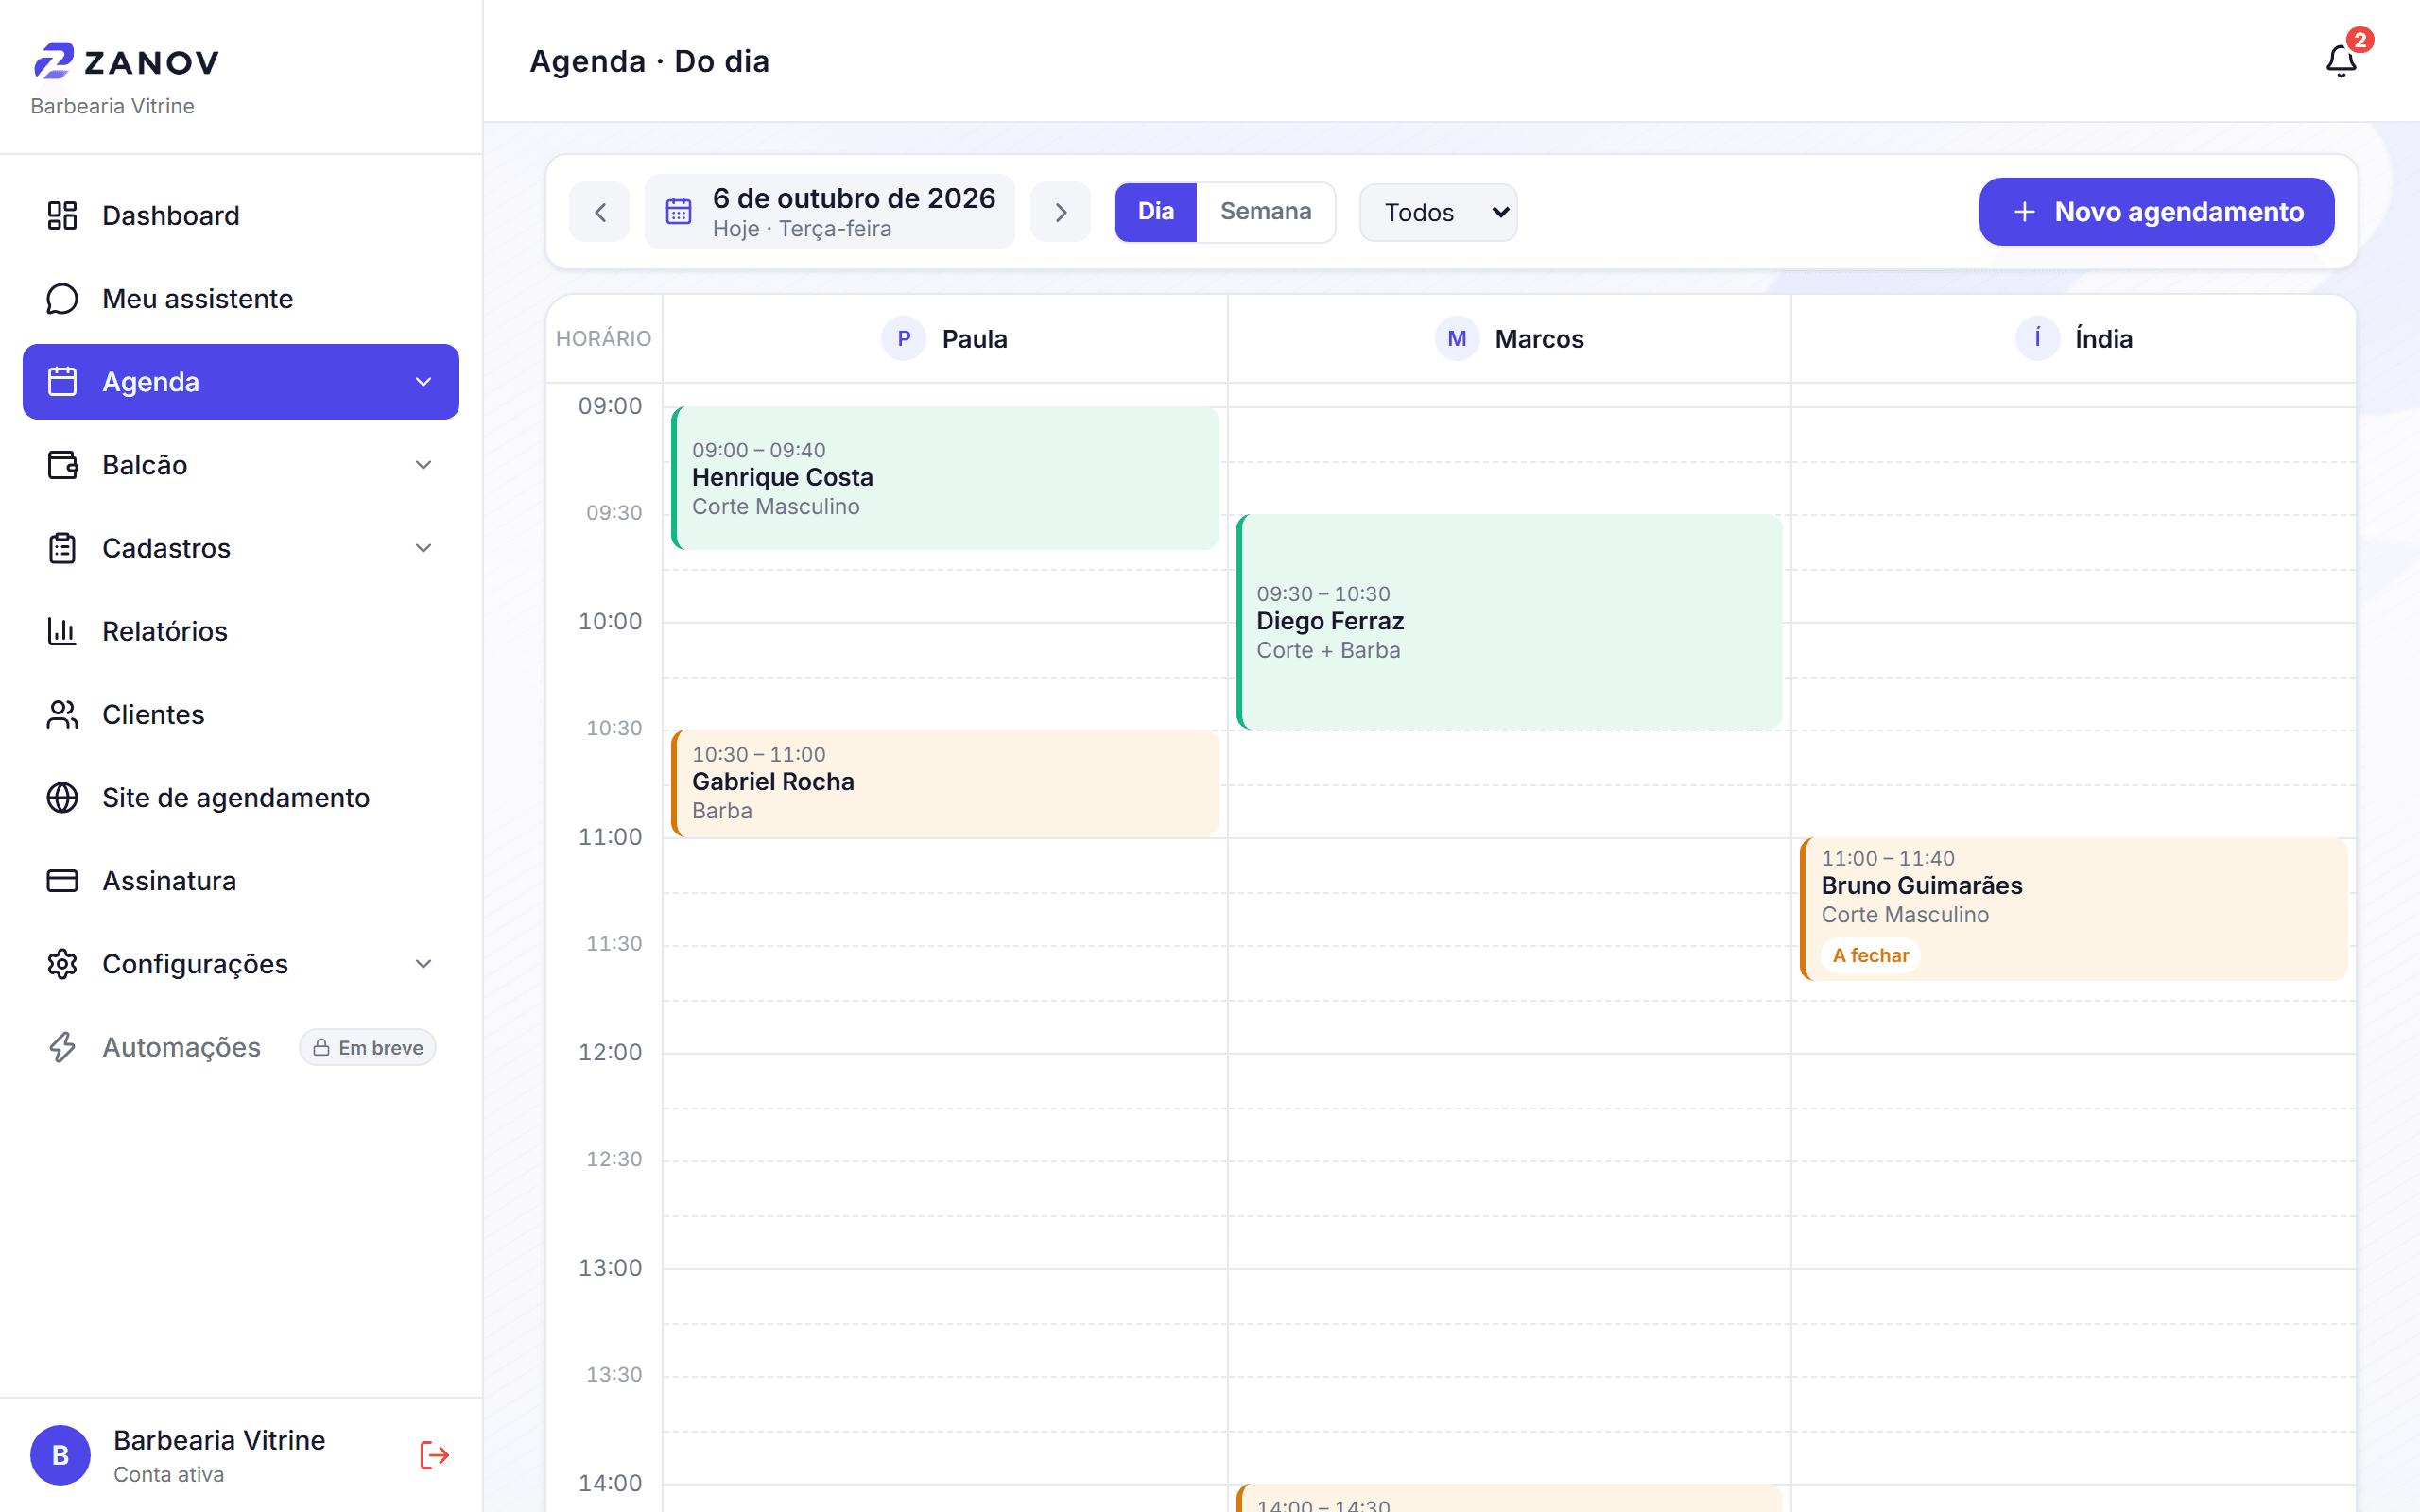Go to next day arrow
Screen dimensions: 2420x1512
coord(1060,212)
